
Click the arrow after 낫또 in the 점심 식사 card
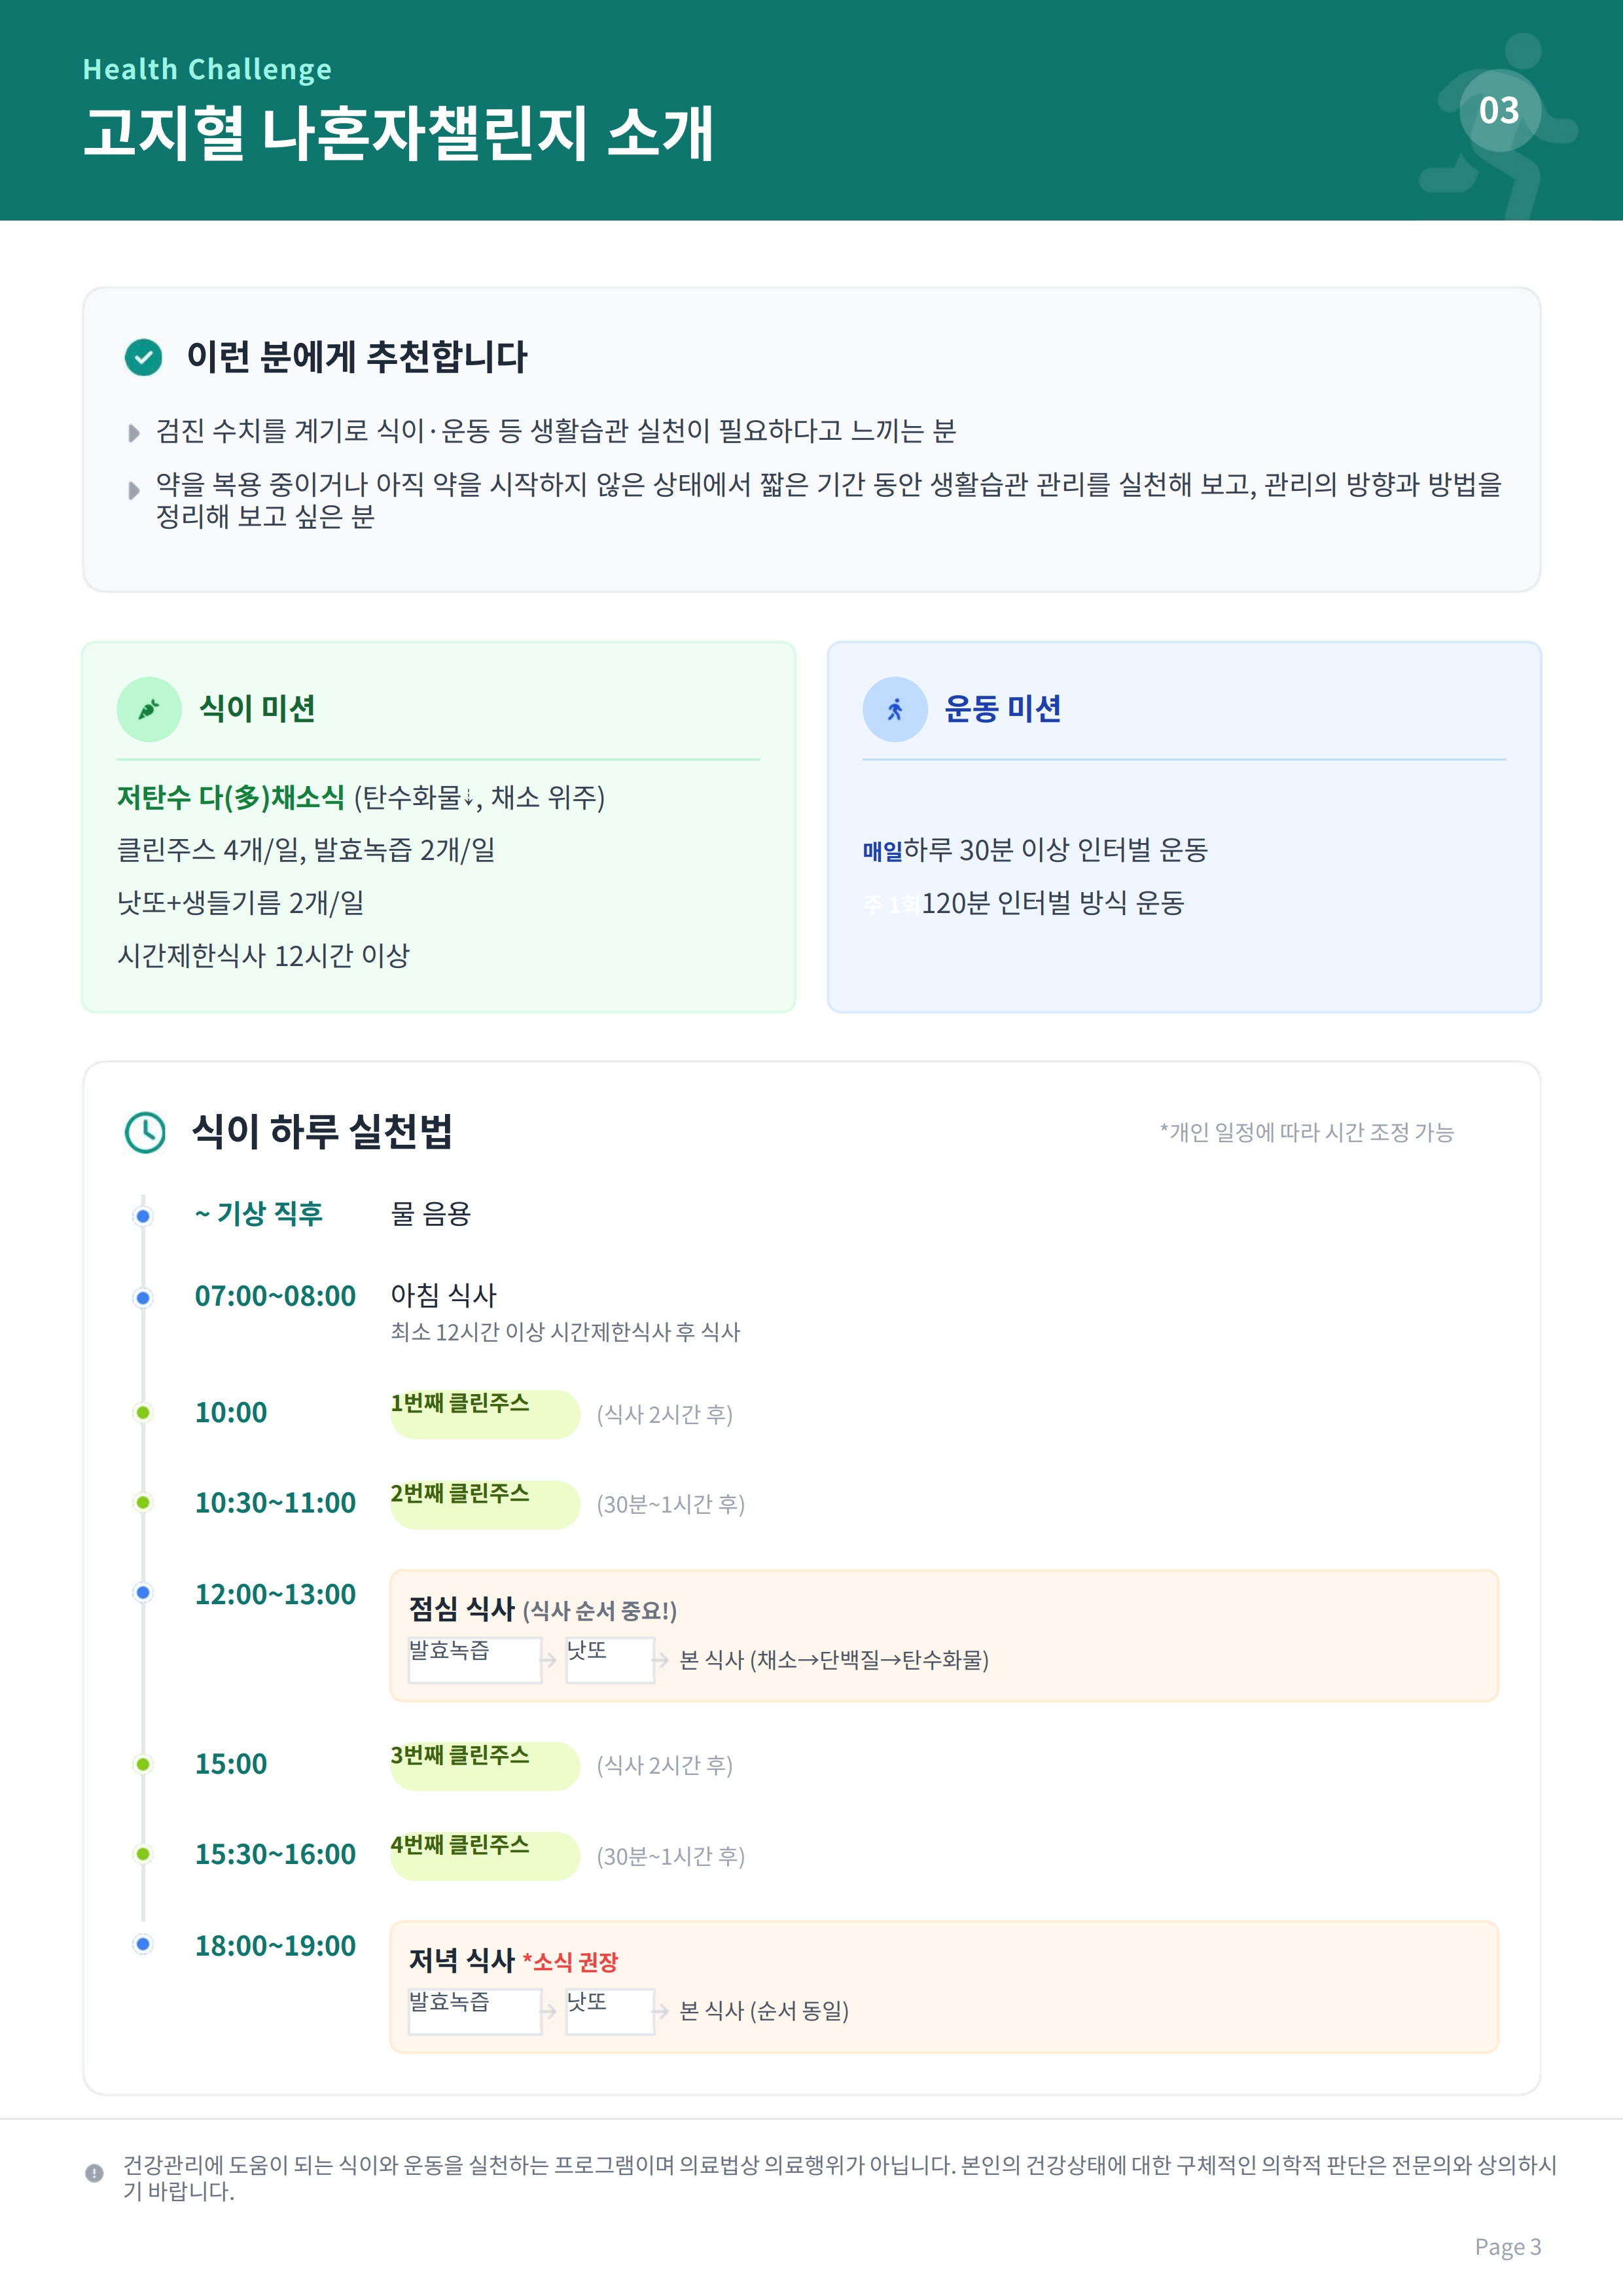(x=661, y=1660)
